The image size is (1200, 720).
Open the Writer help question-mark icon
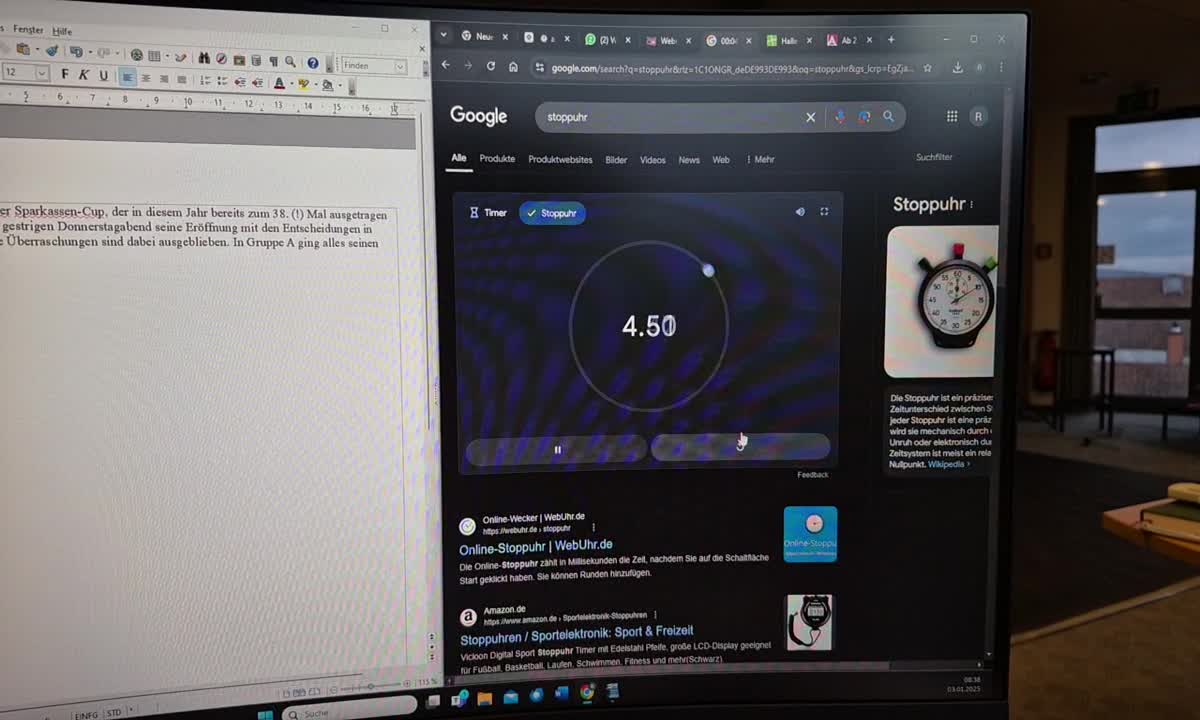click(x=313, y=63)
